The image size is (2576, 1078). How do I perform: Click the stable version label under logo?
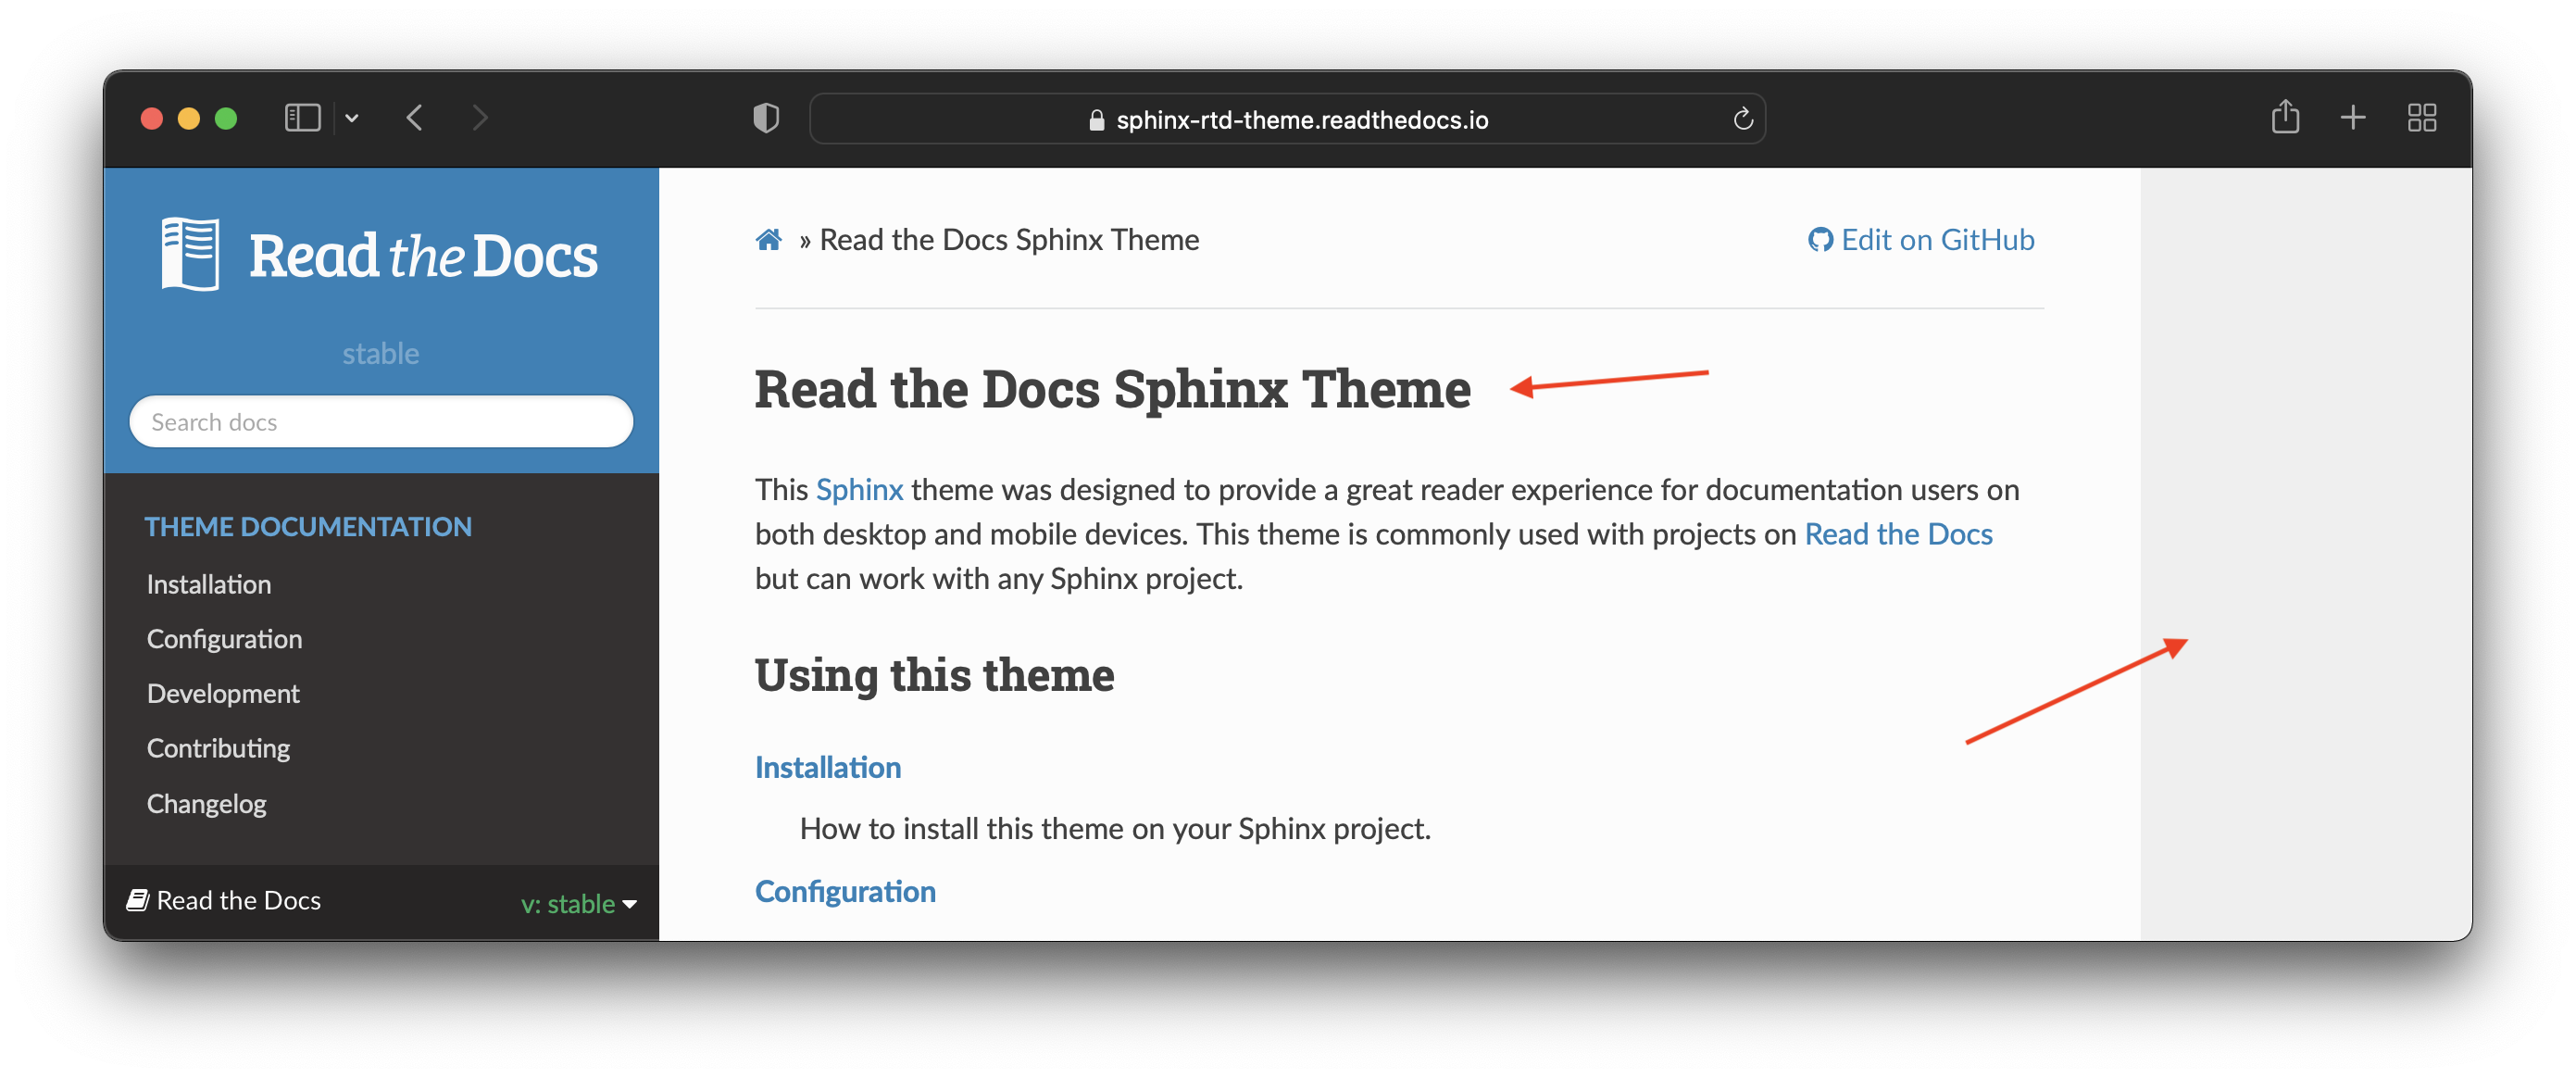(x=380, y=354)
